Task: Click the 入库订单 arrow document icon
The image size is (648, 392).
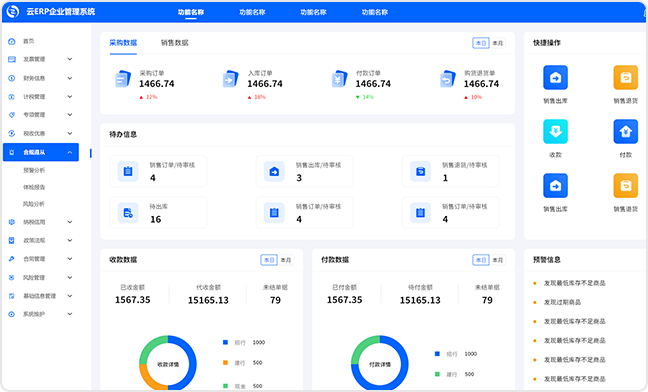Action: pyautogui.click(x=231, y=78)
